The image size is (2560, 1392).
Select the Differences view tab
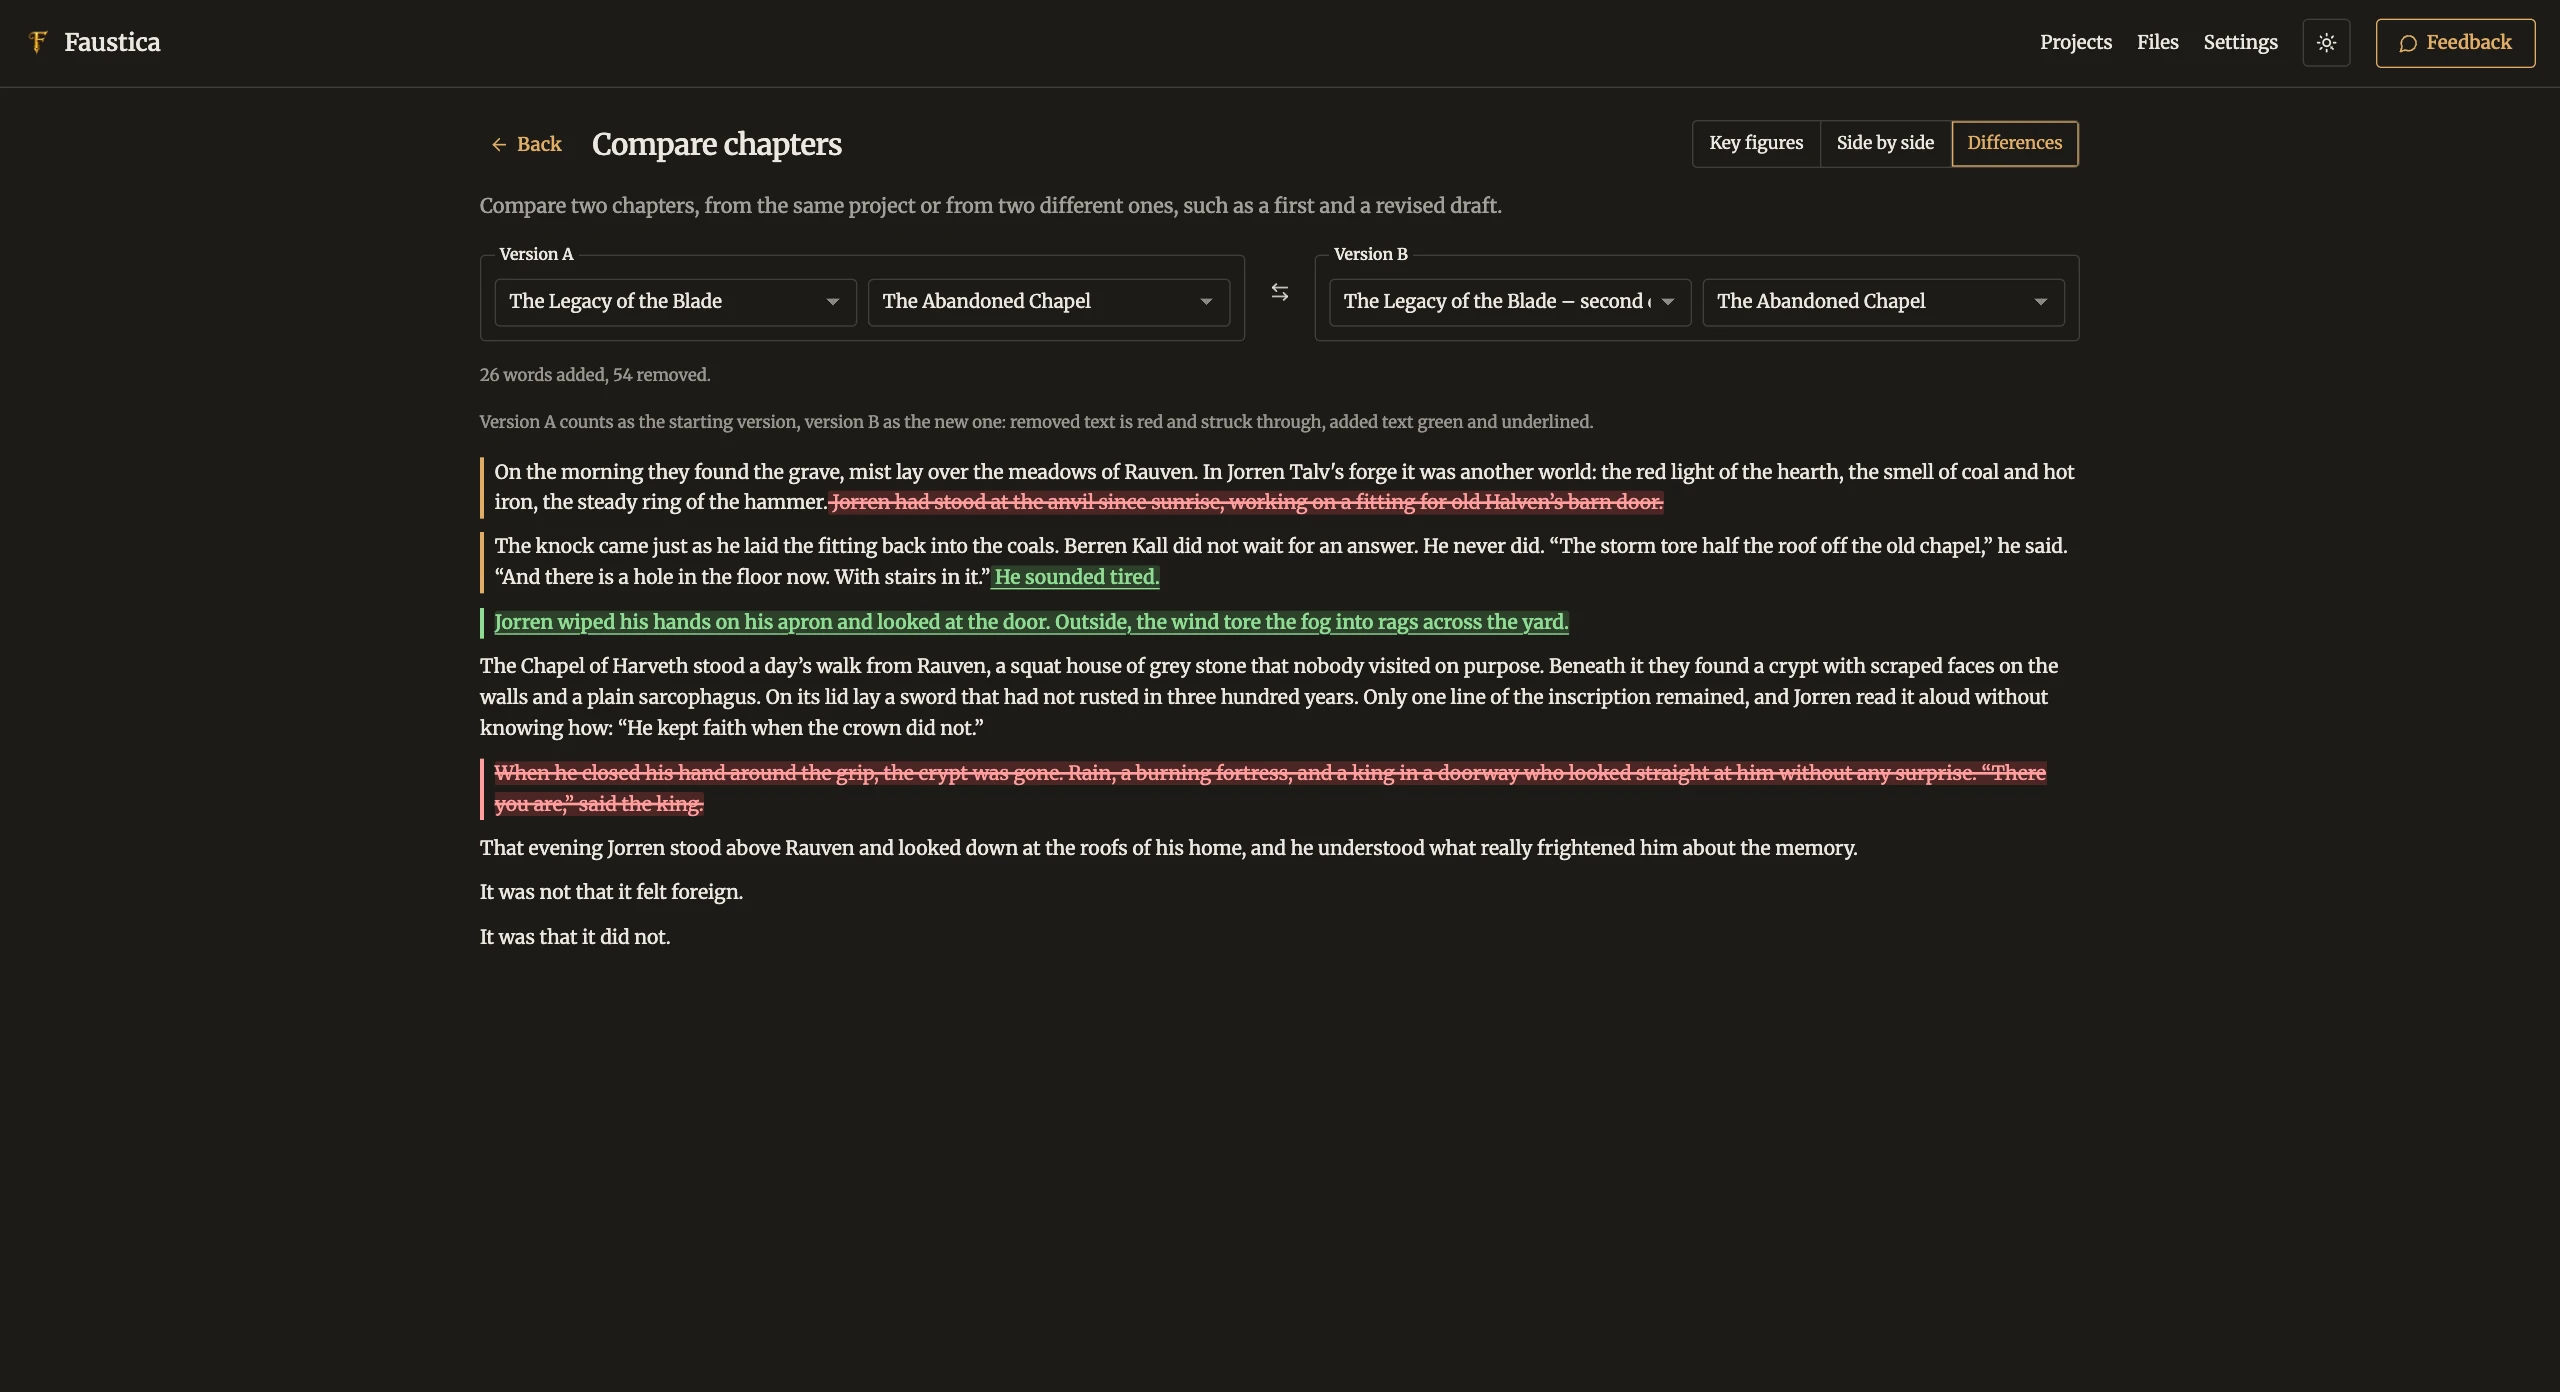[x=2014, y=143]
